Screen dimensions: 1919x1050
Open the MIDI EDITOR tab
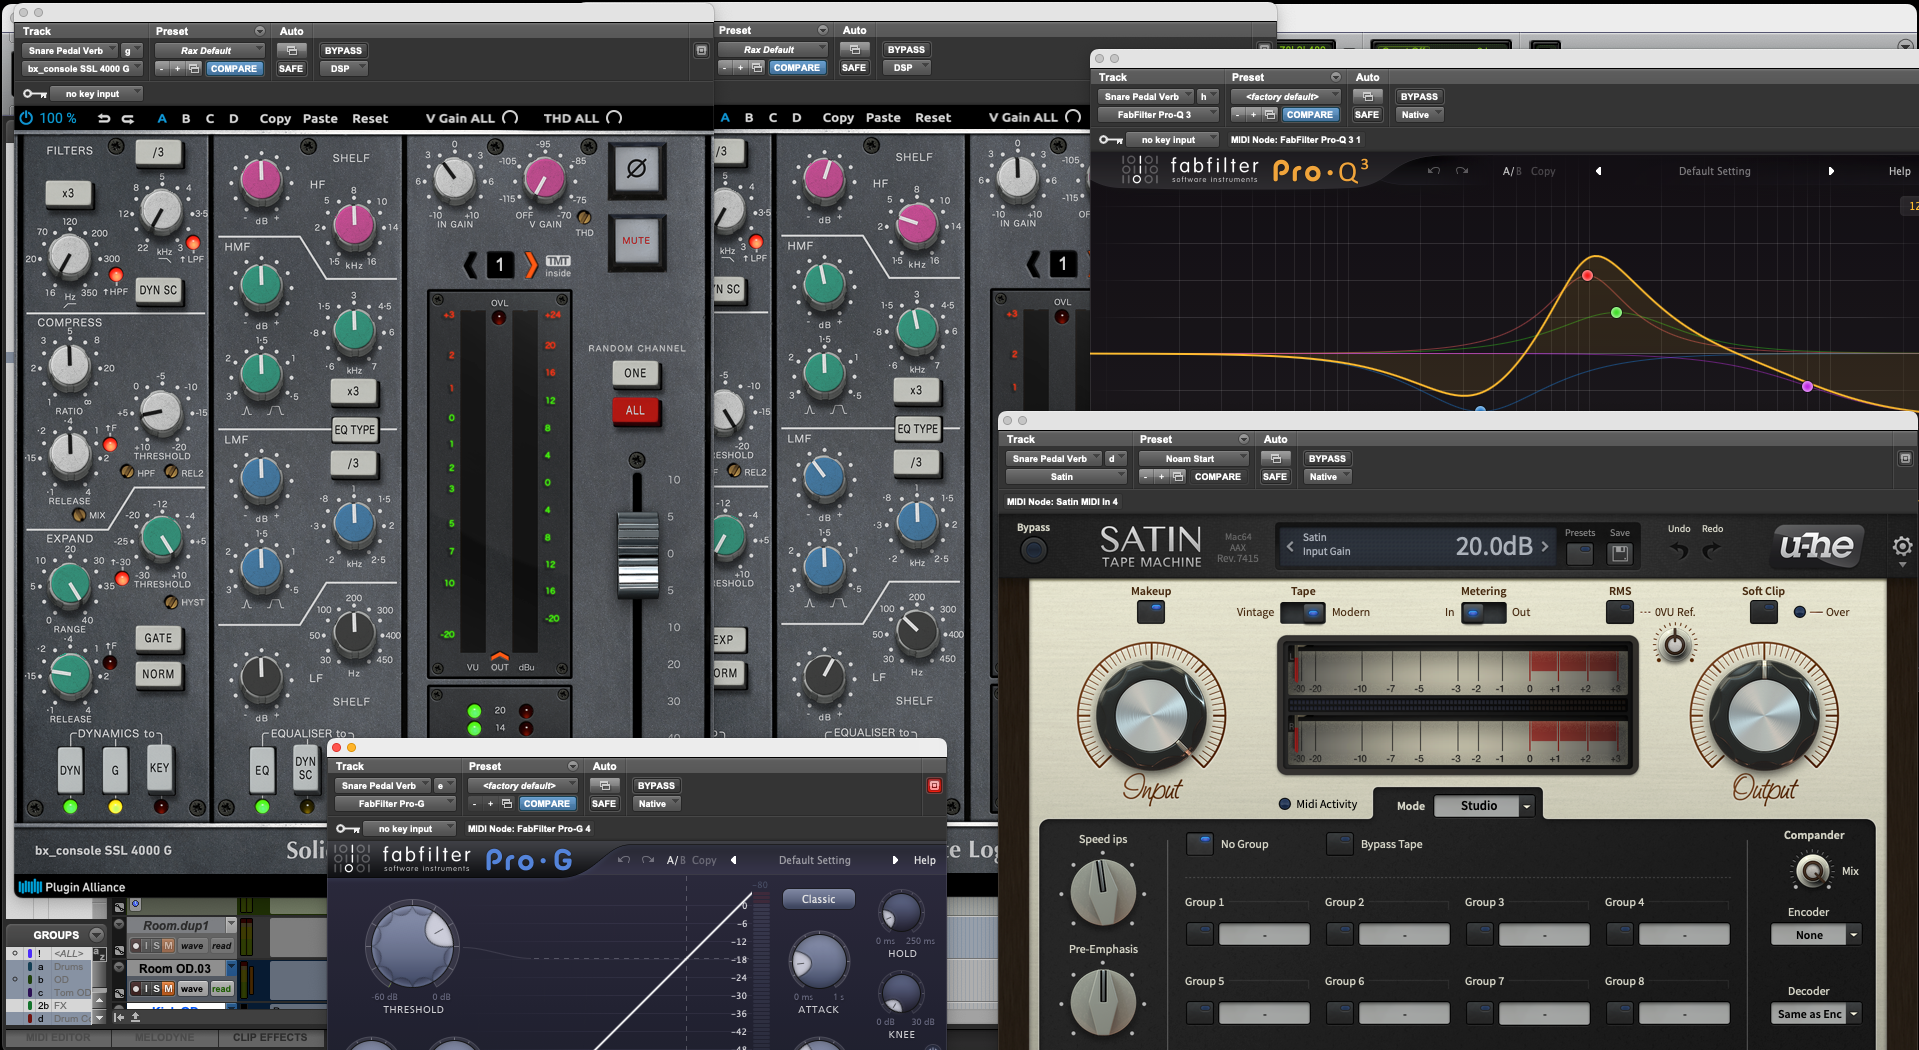[x=58, y=1038]
